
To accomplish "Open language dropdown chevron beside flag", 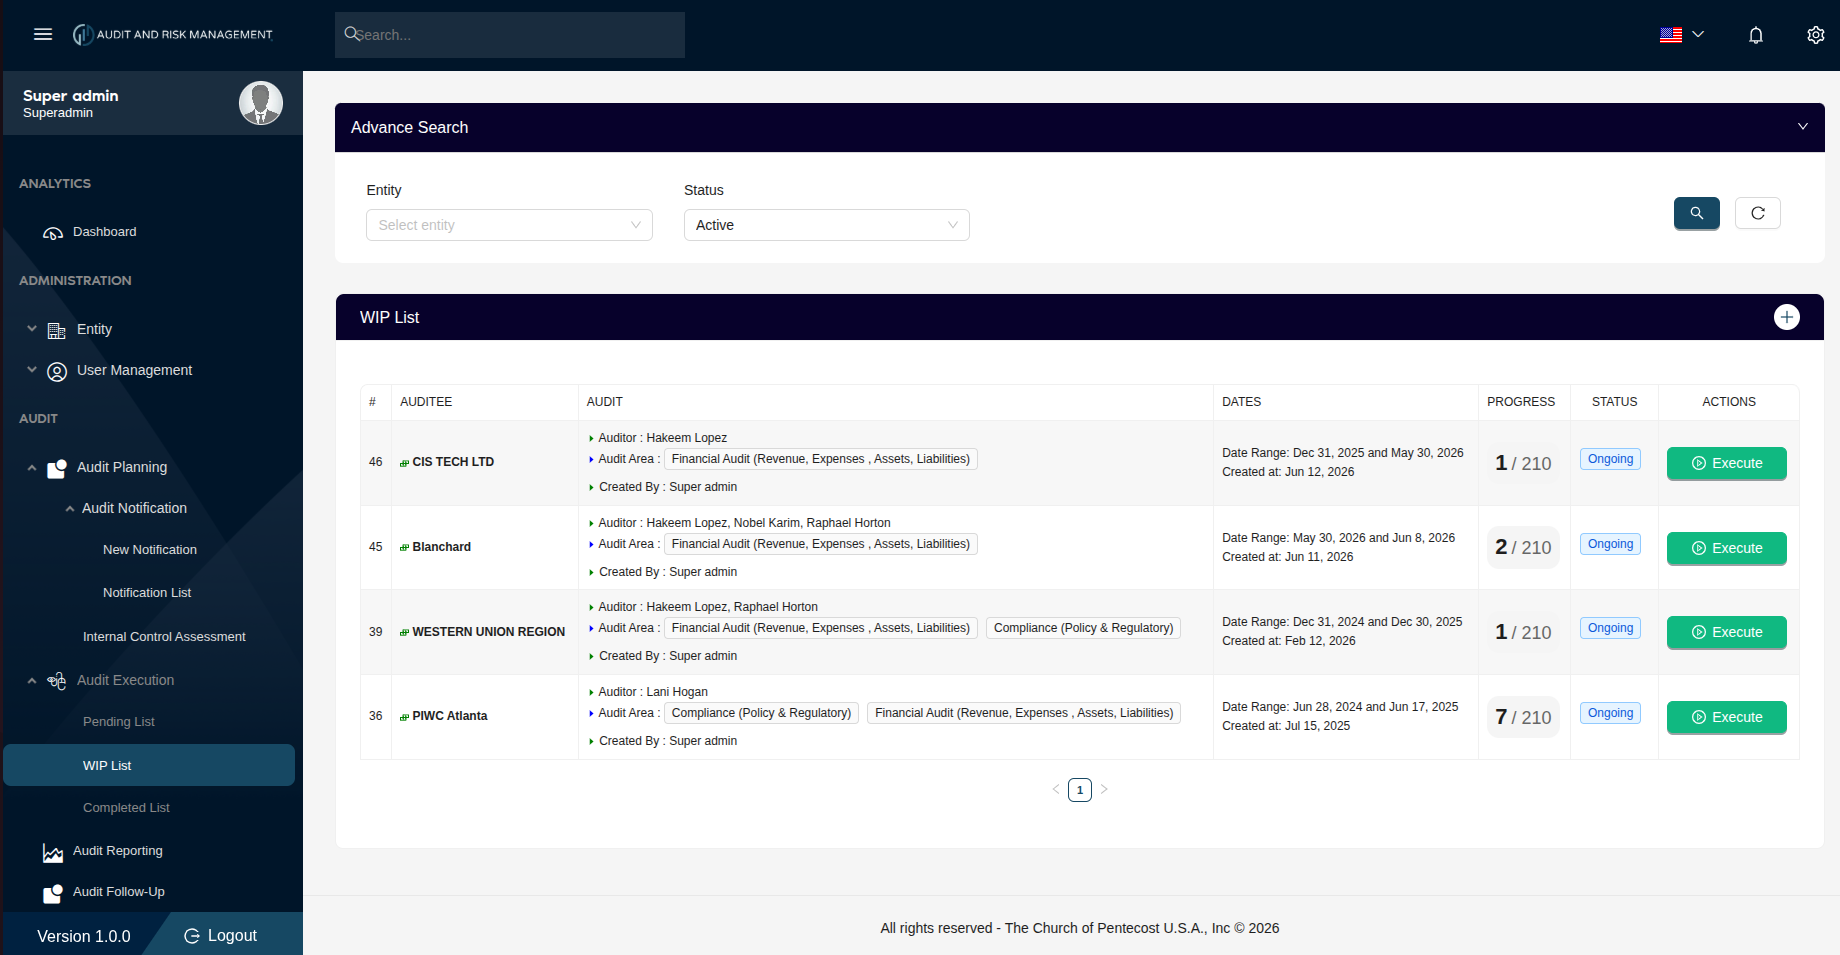I will [1698, 35].
